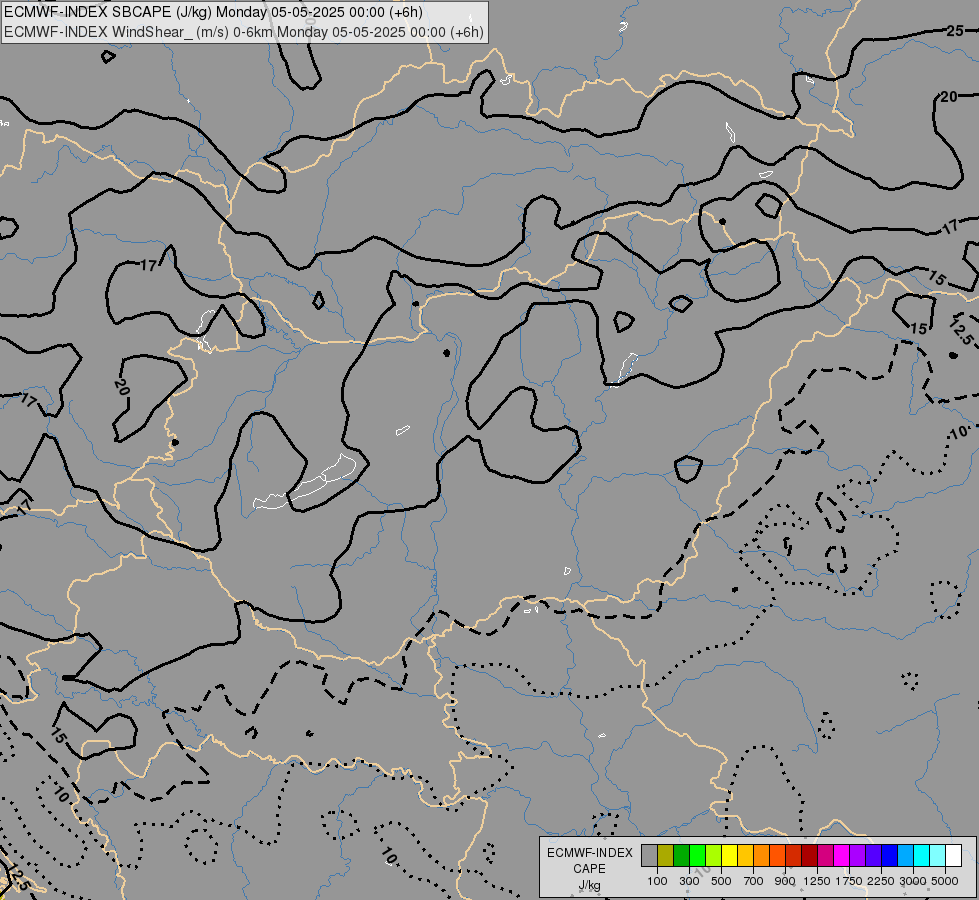979x900 pixels.
Task: Select the indigo swatch left of 2250 tick
Action: [x=873, y=855]
